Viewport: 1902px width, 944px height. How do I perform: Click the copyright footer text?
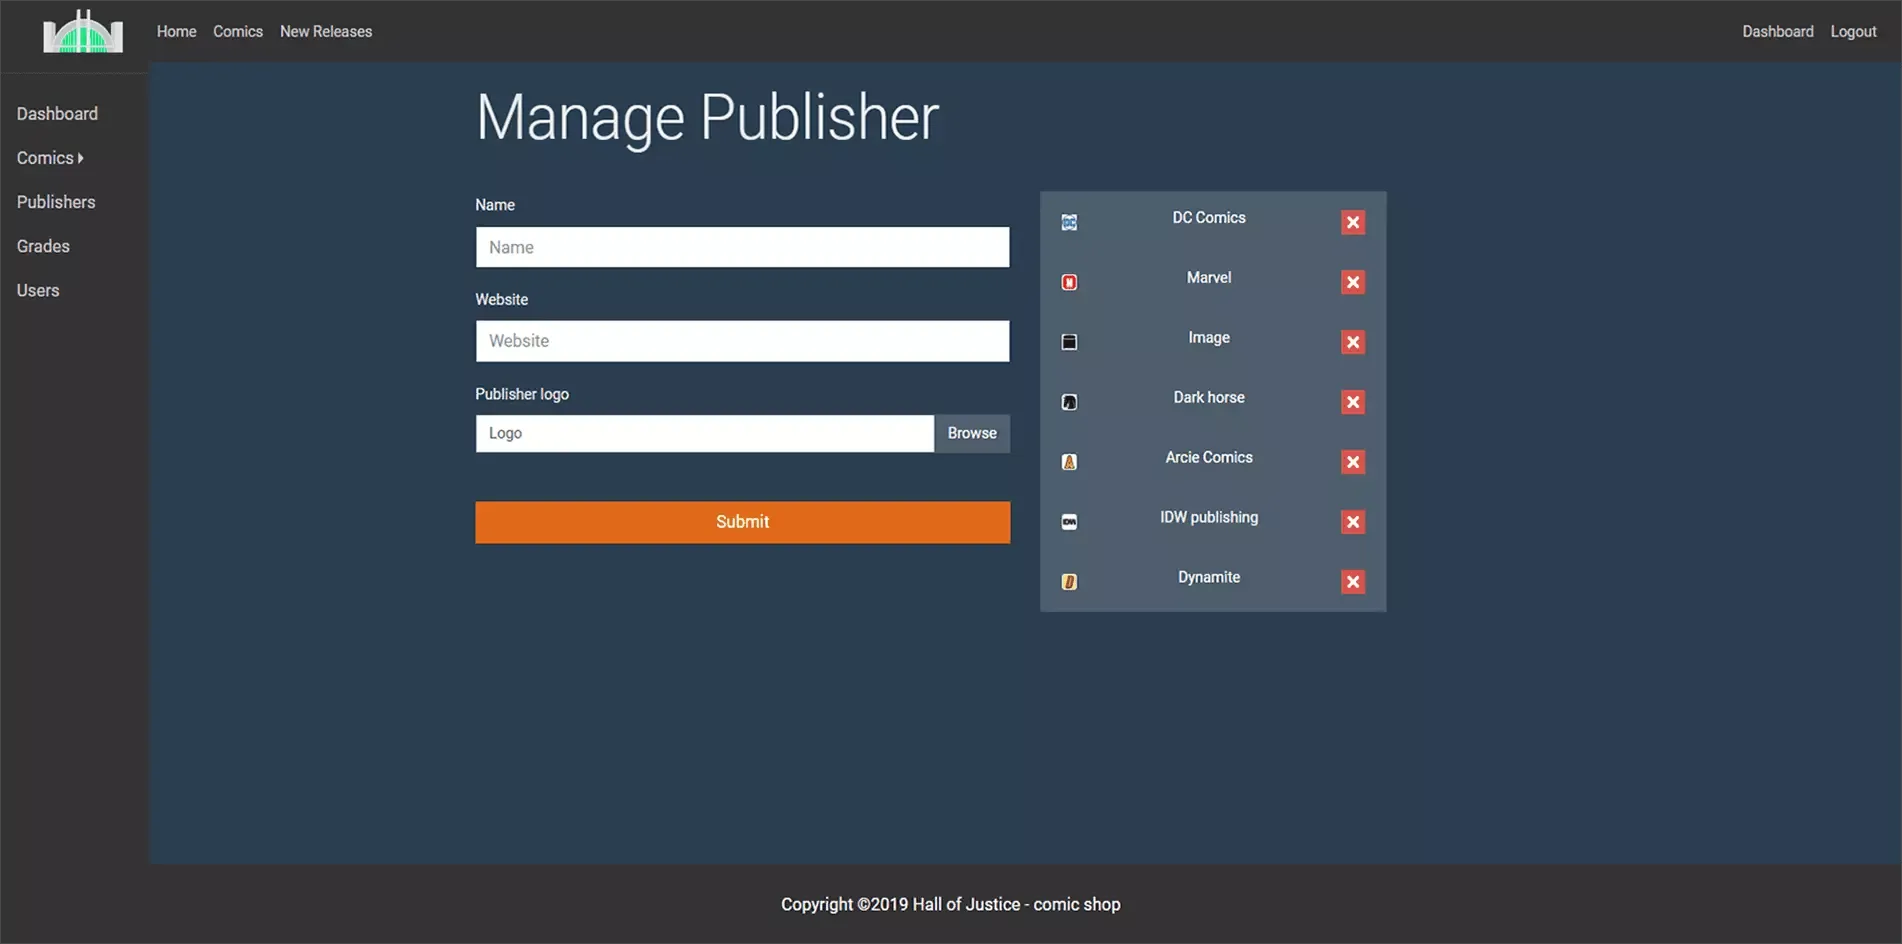(x=951, y=904)
